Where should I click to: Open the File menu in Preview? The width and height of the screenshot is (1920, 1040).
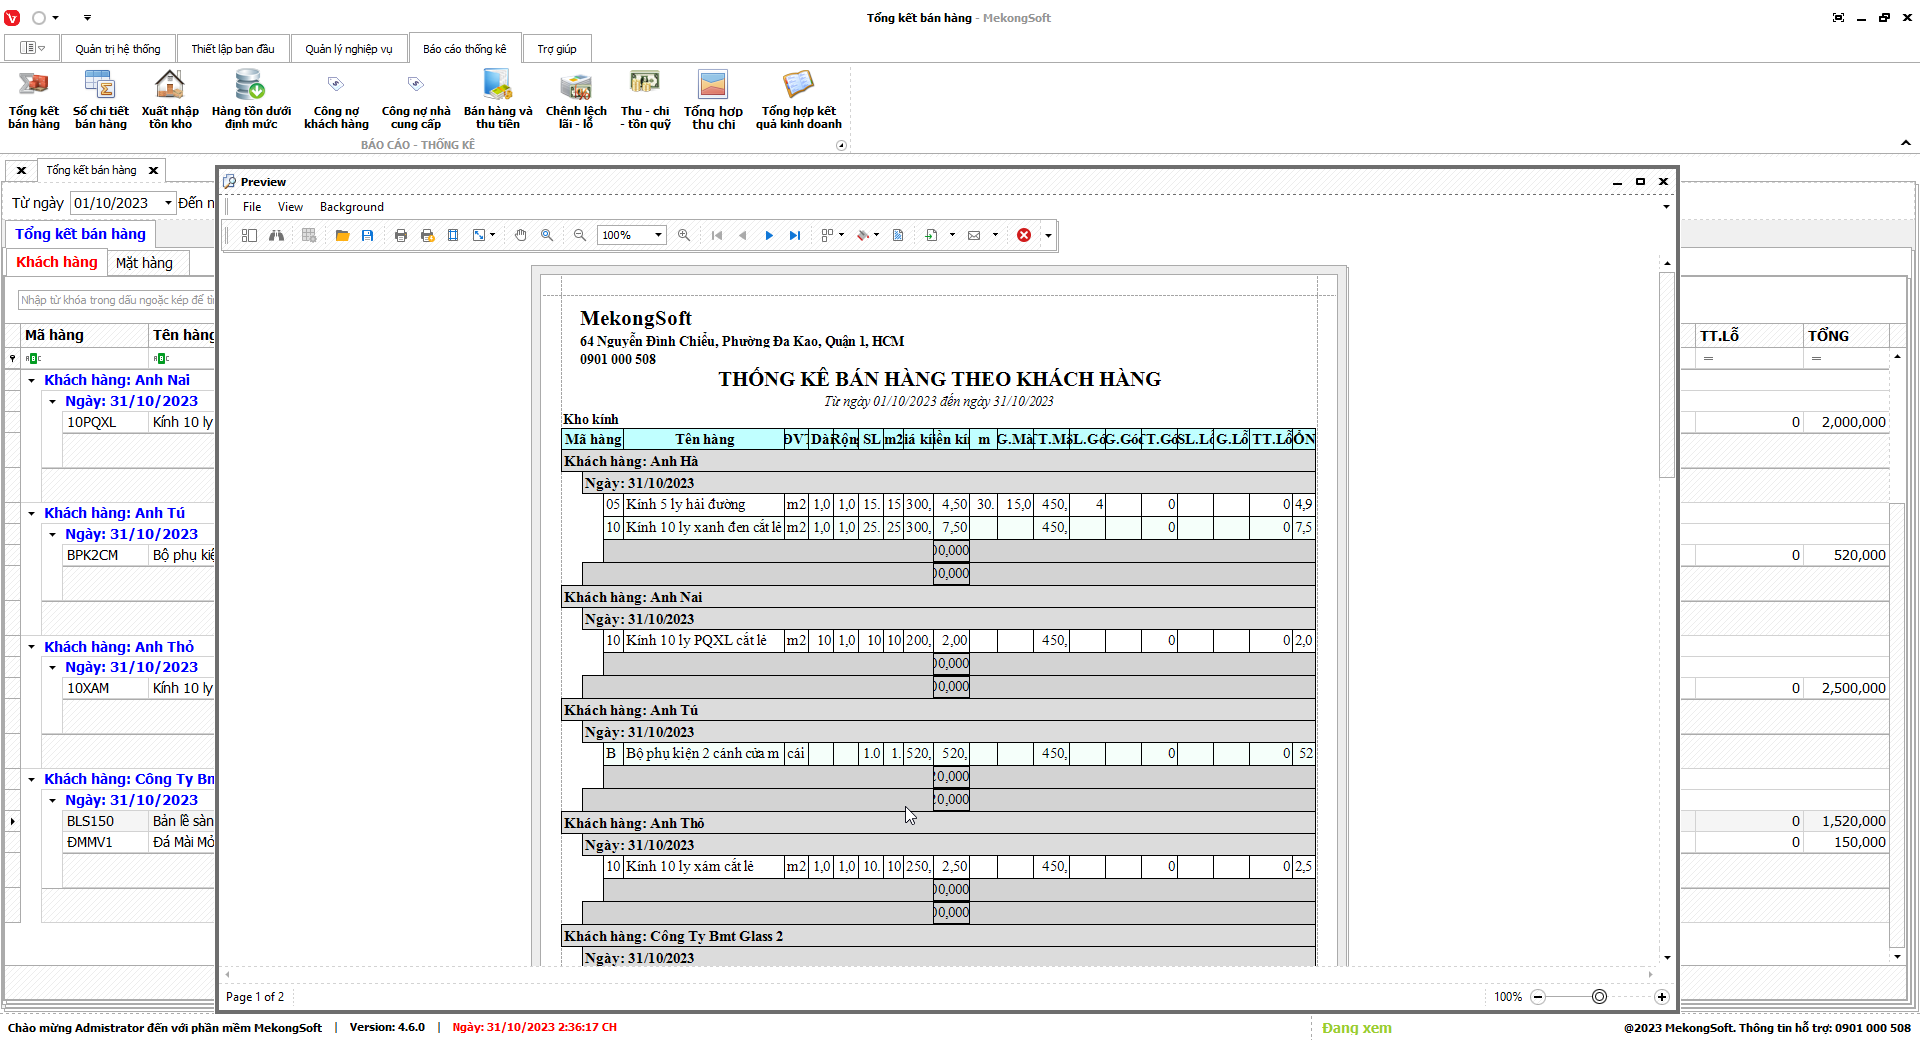coord(252,207)
